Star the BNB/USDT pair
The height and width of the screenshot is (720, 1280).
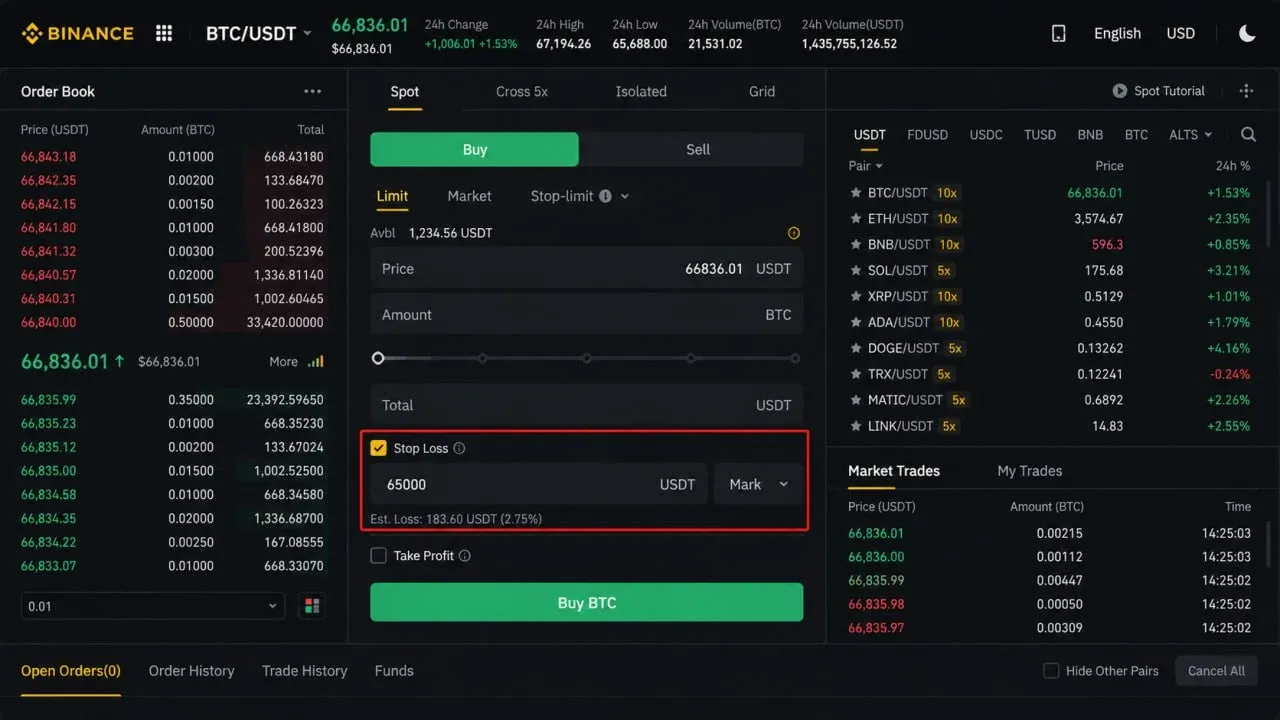tap(856, 244)
